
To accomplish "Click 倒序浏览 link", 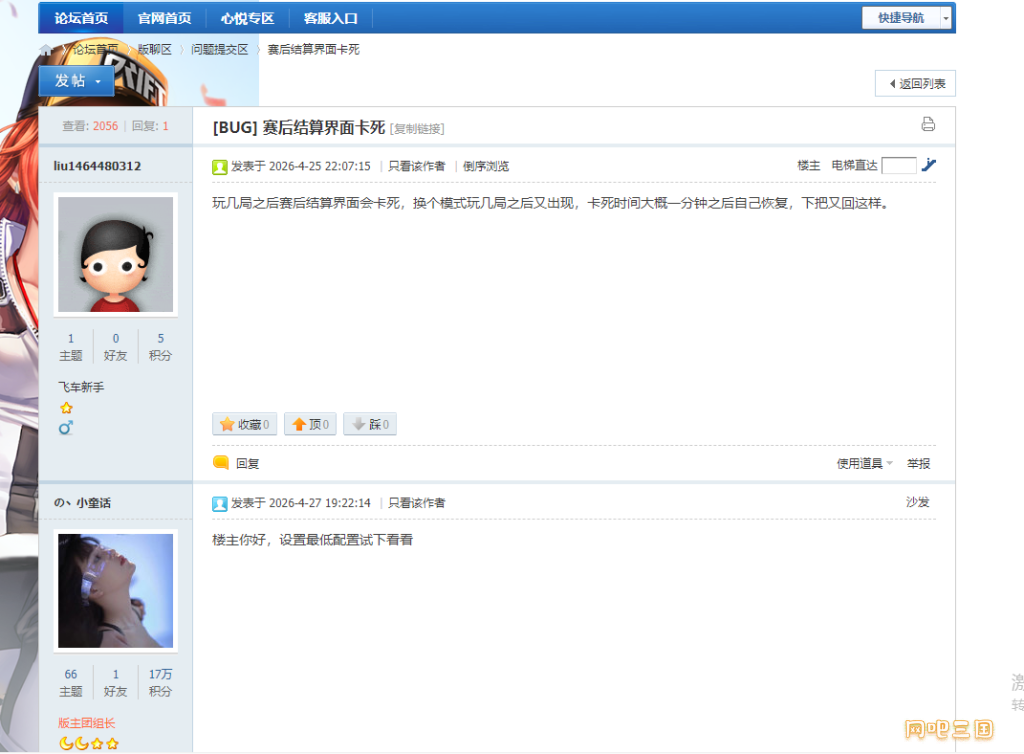I will tap(486, 166).
